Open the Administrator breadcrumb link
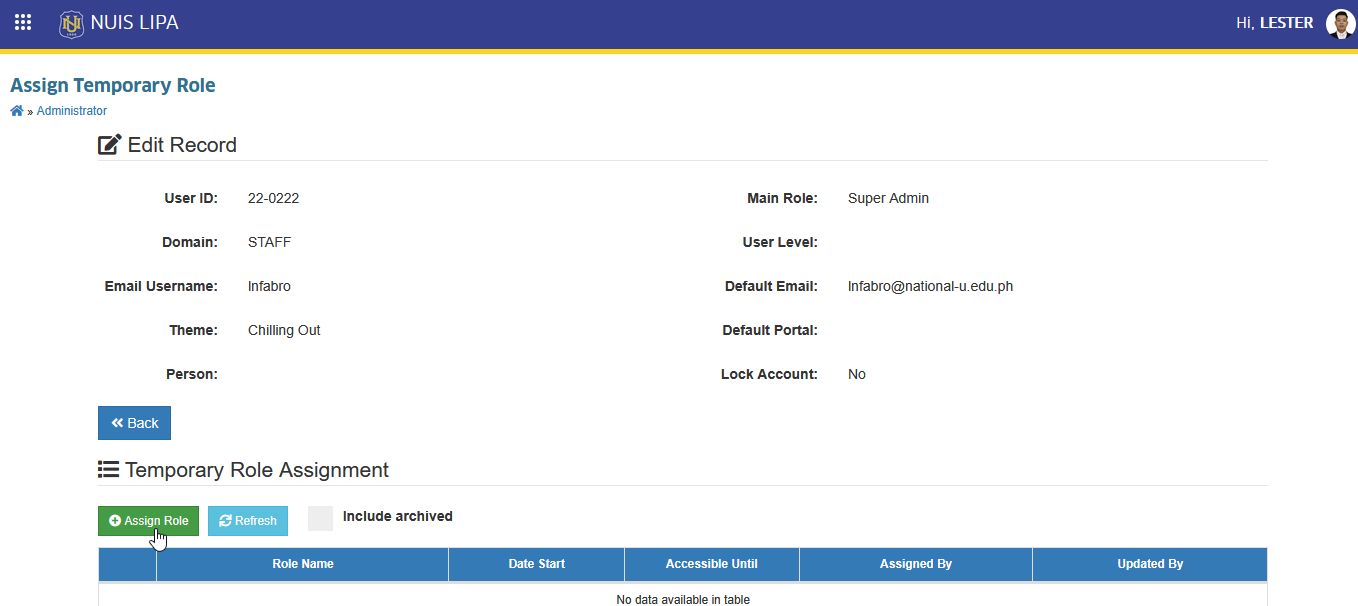The height and width of the screenshot is (606, 1358). coord(72,111)
